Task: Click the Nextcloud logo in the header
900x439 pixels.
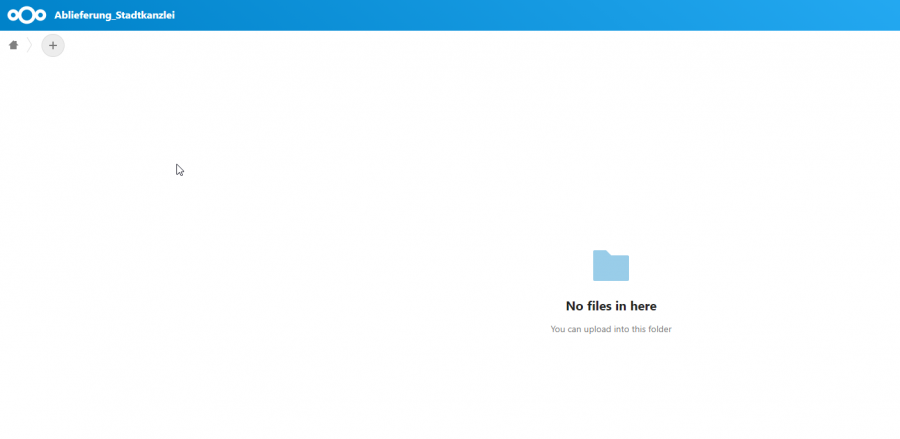Action: click(x=27, y=15)
